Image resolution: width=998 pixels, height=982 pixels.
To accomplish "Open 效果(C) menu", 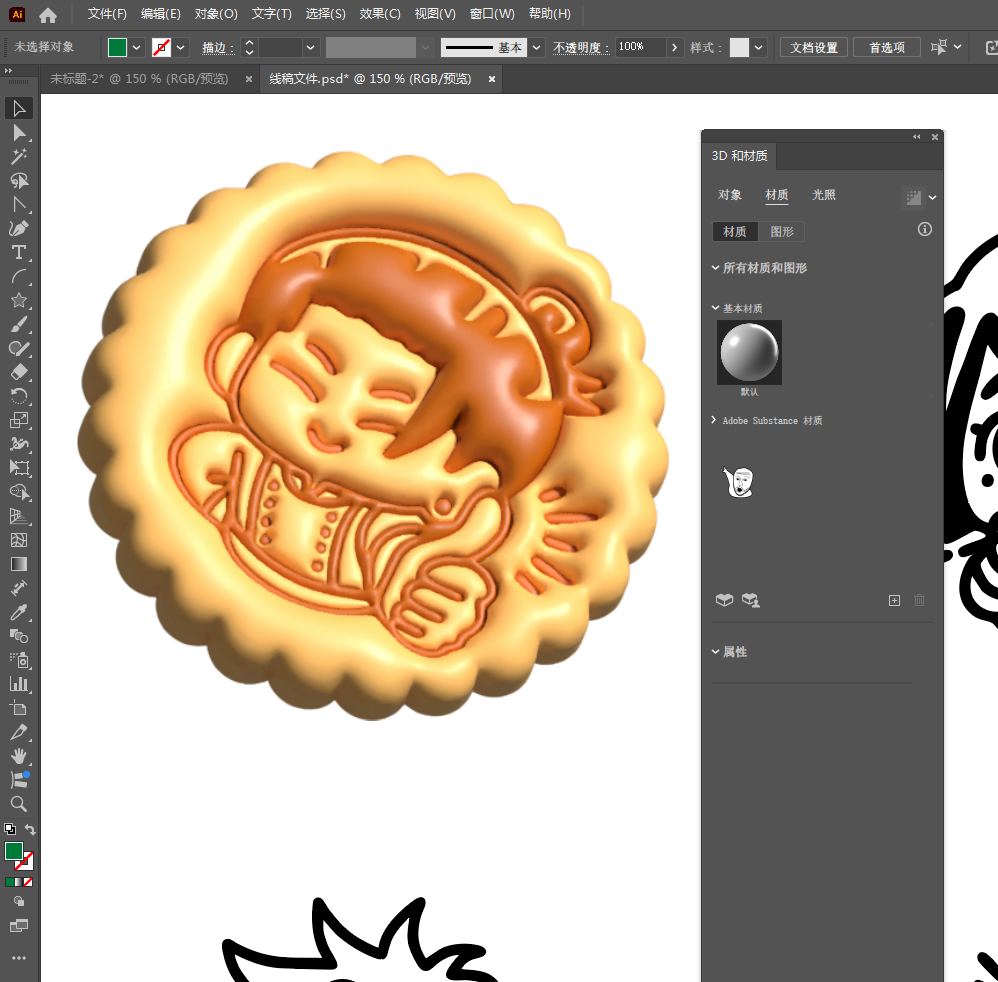I will 380,14.
